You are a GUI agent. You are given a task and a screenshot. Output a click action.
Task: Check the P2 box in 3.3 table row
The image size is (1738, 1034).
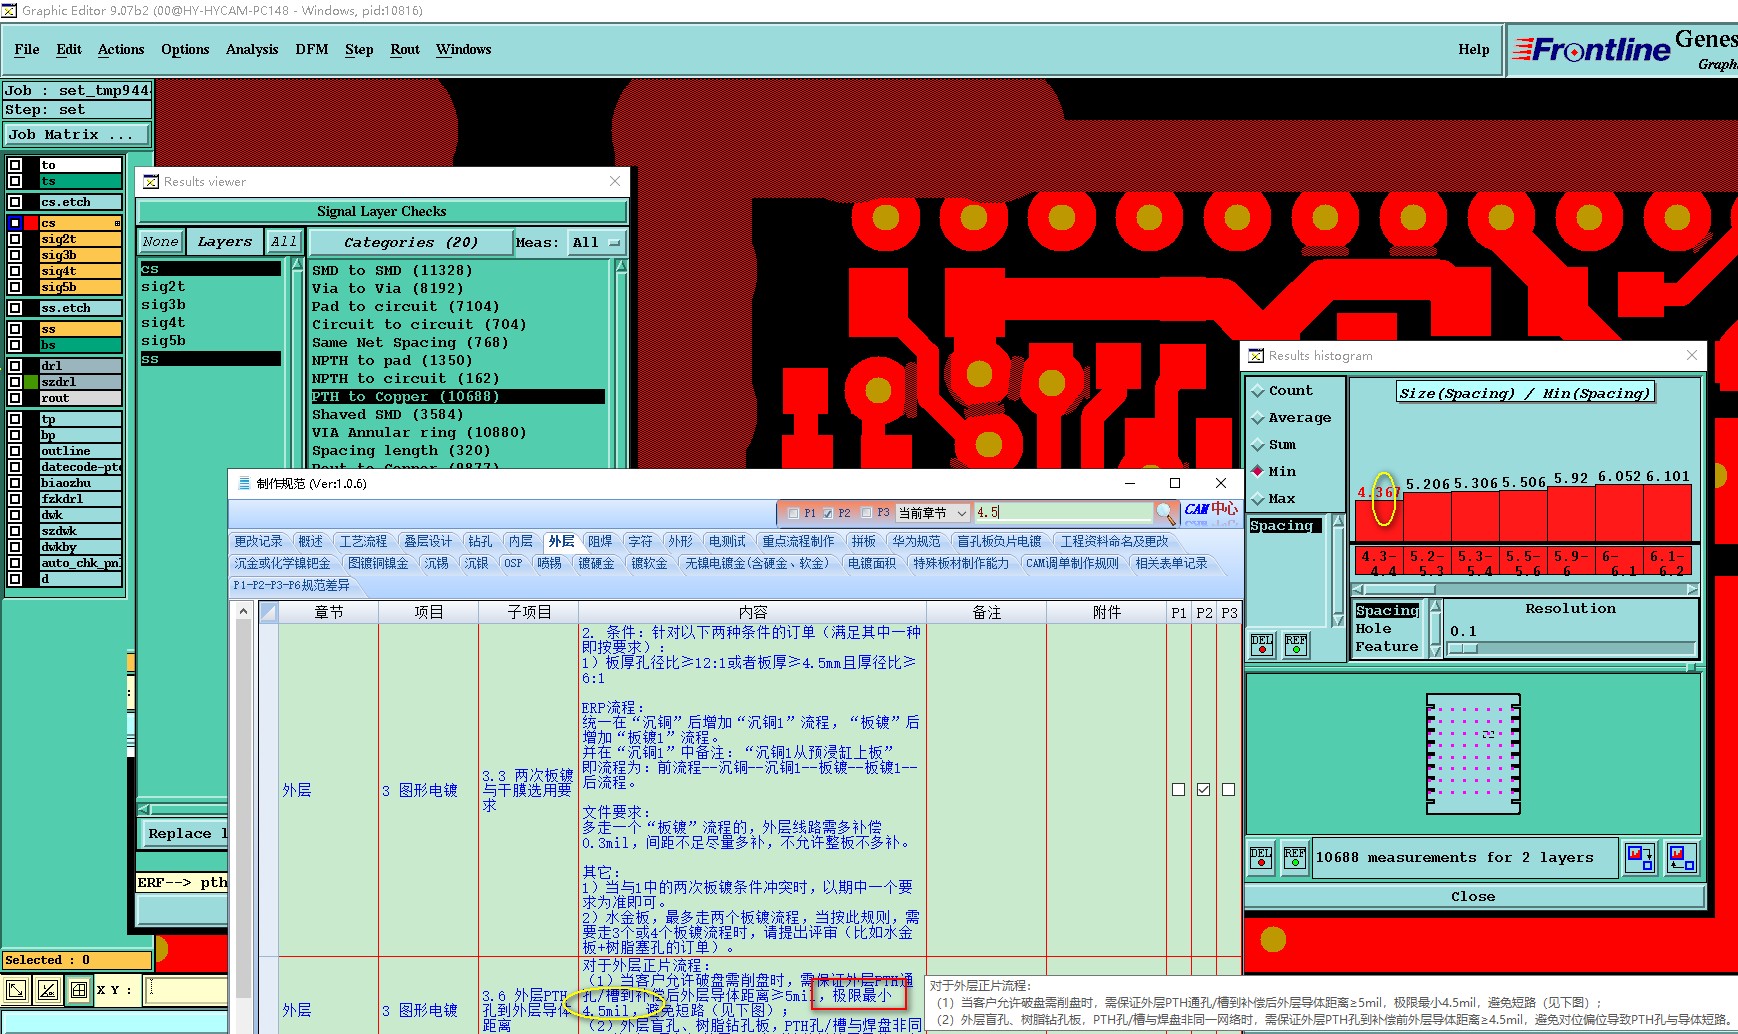point(1204,789)
